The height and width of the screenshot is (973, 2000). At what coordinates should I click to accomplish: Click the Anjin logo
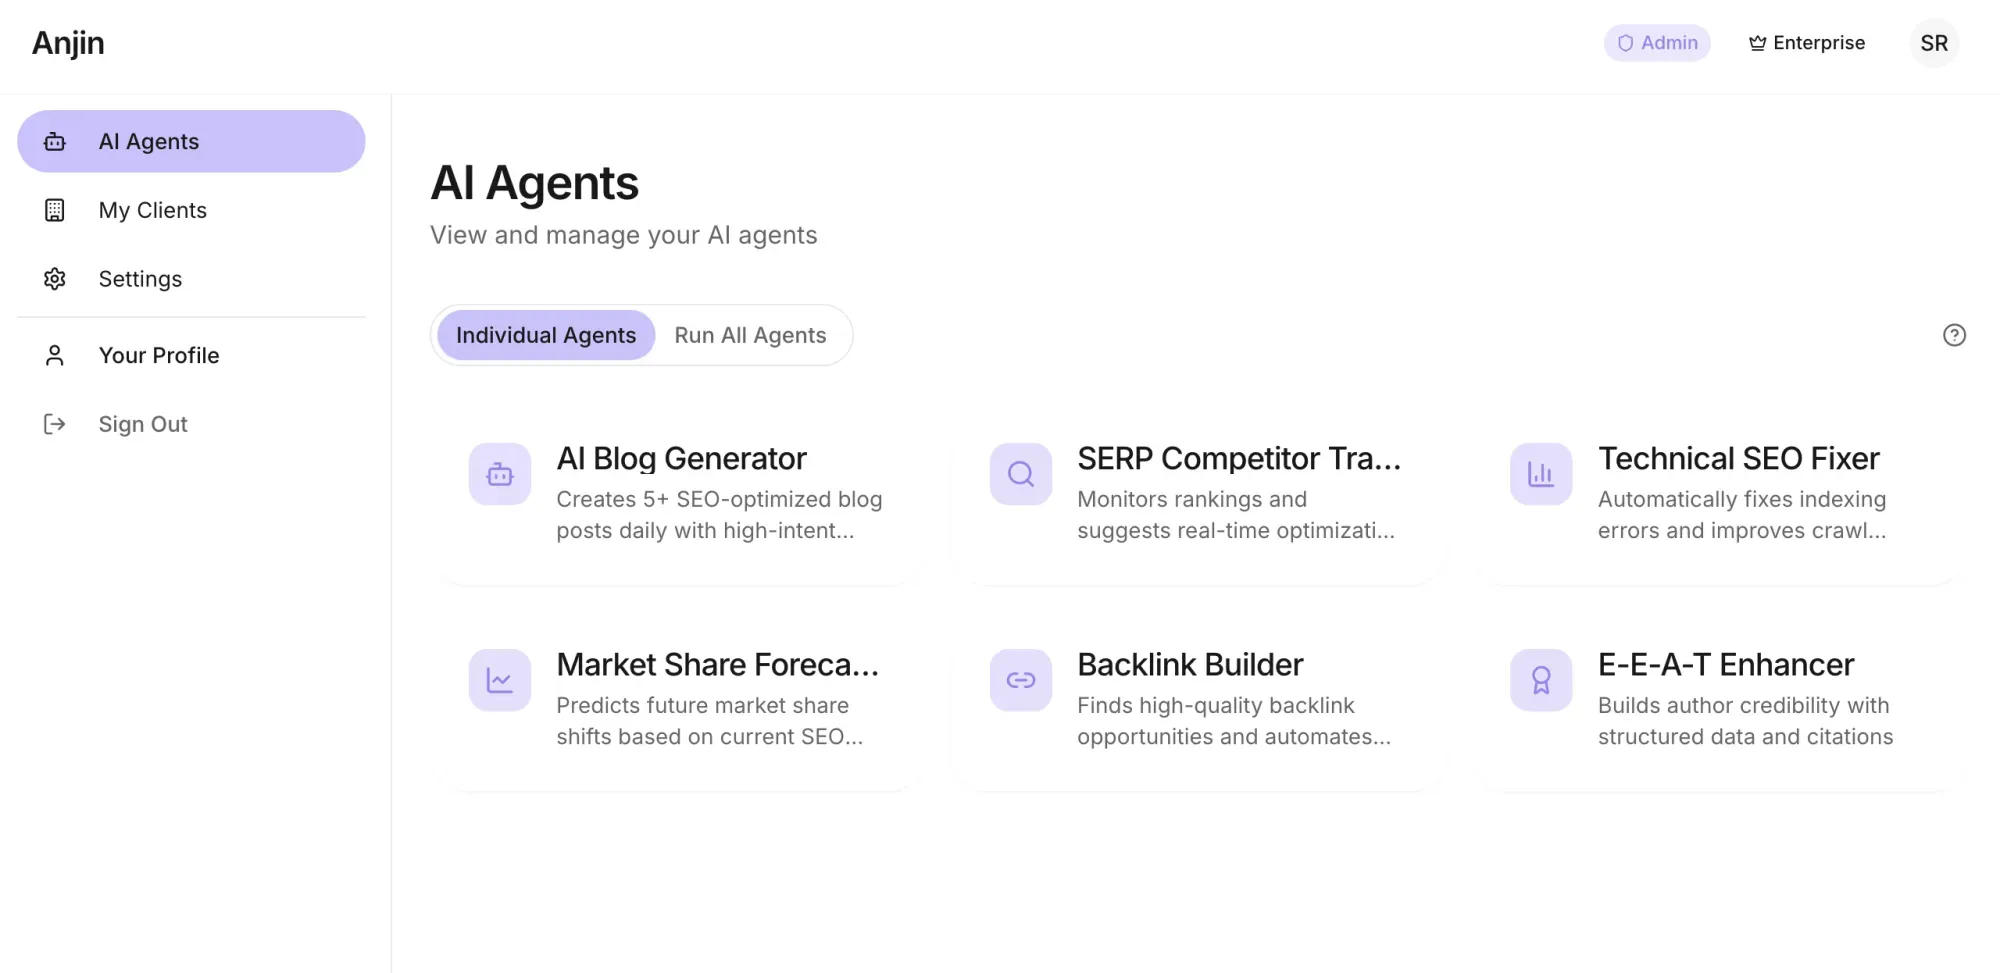coord(68,43)
